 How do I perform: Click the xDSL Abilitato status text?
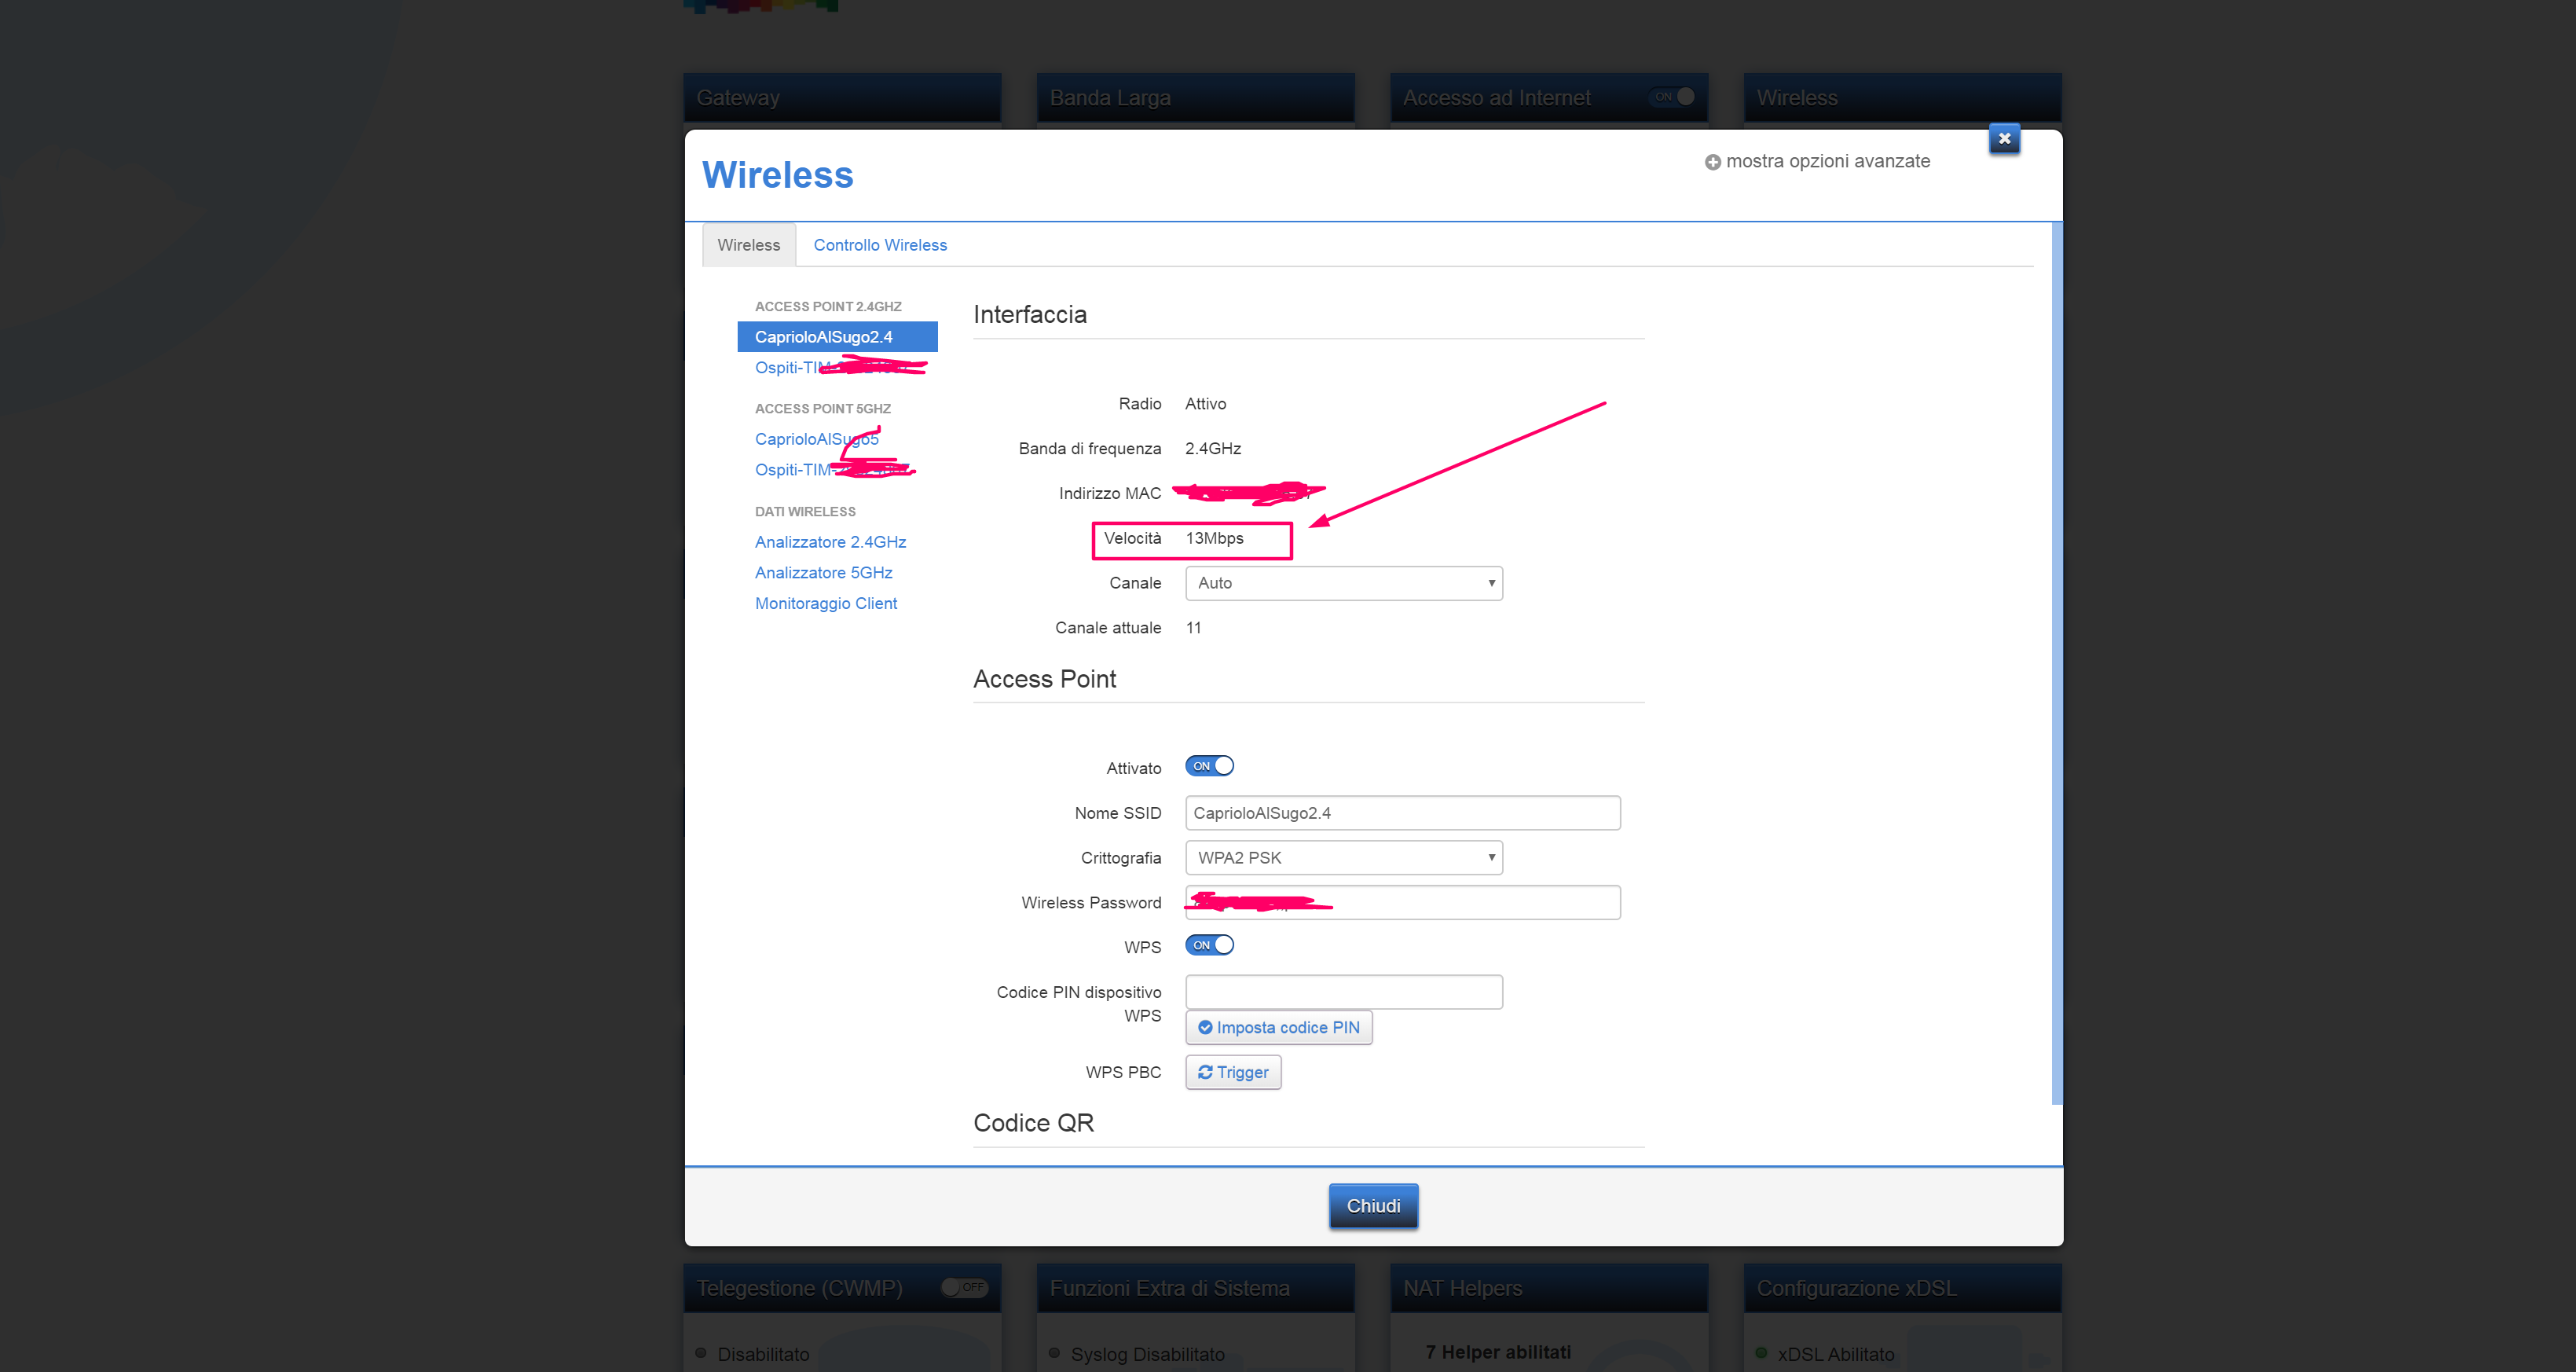point(1835,1354)
